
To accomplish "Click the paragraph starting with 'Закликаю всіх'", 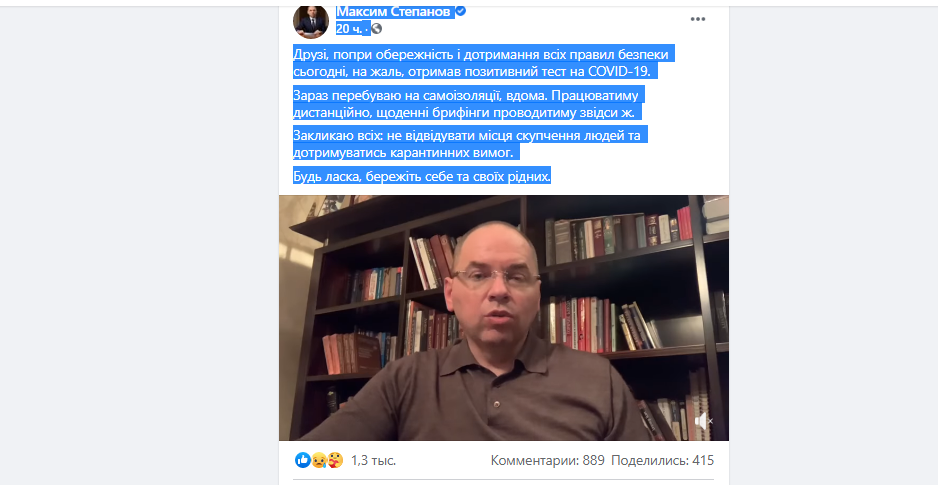I will coord(471,144).
